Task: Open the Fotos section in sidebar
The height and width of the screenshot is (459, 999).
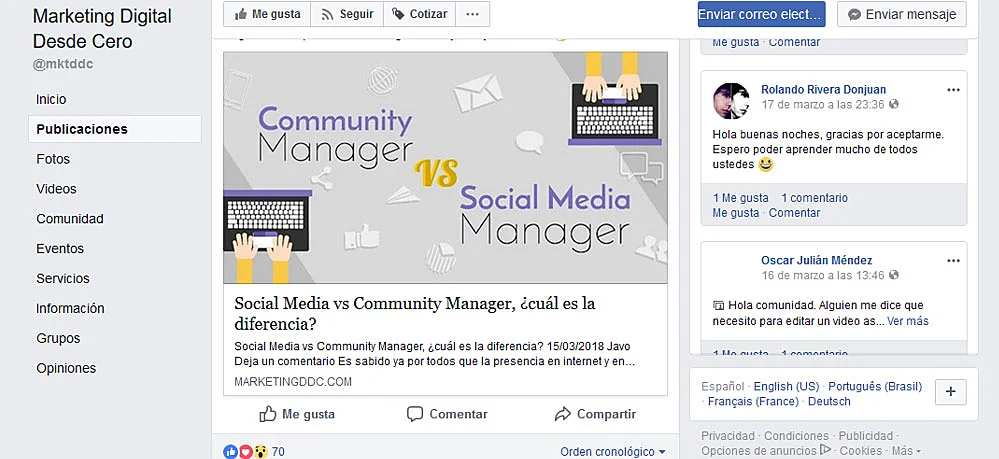Action: pos(53,159)
